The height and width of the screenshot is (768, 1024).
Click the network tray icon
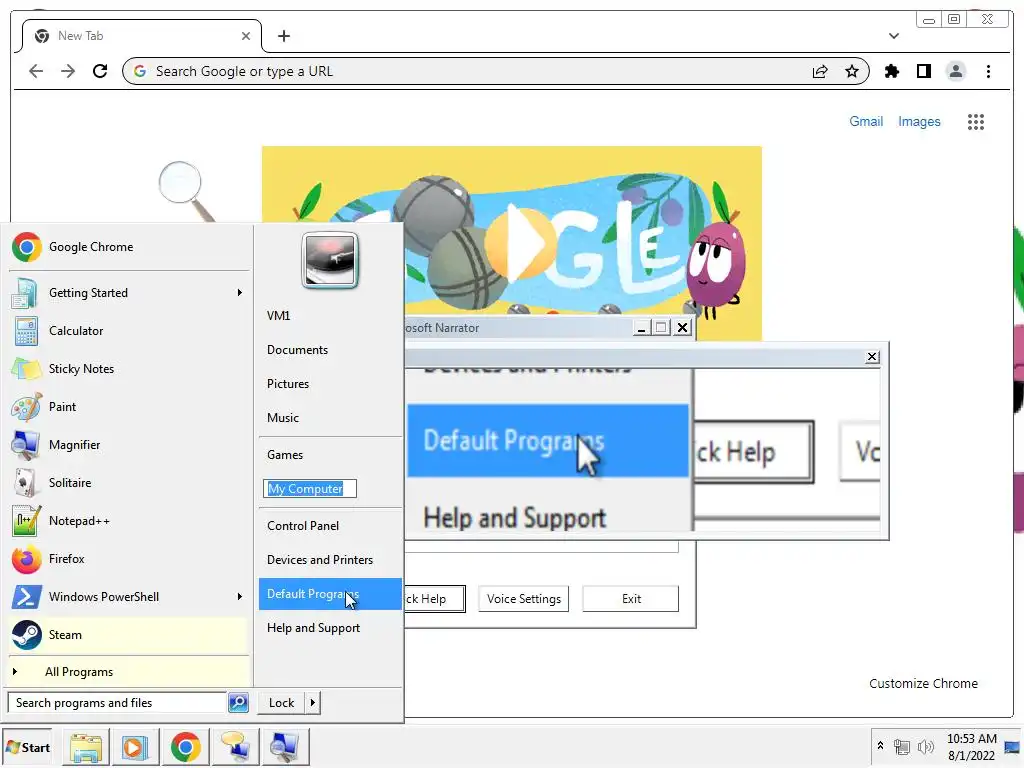(901, 746)
